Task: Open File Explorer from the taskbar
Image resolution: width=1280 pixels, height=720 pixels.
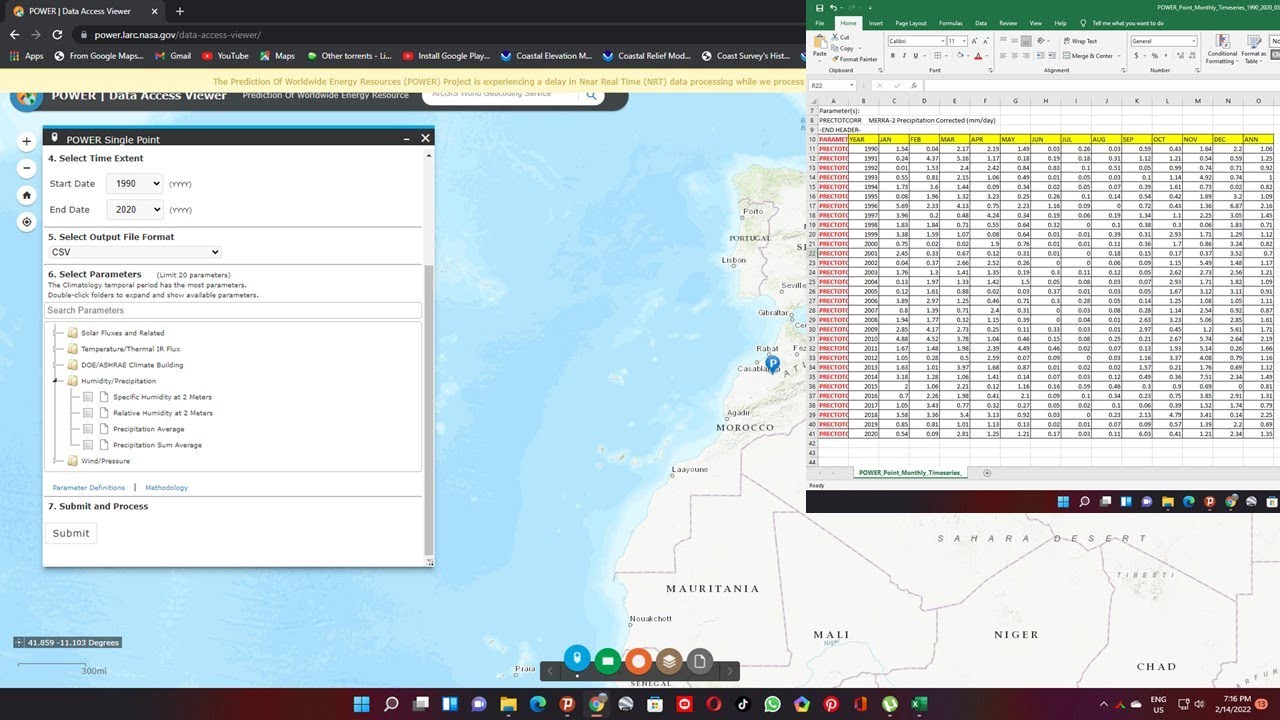Action: pyautogui.click(x=508, y=704)
